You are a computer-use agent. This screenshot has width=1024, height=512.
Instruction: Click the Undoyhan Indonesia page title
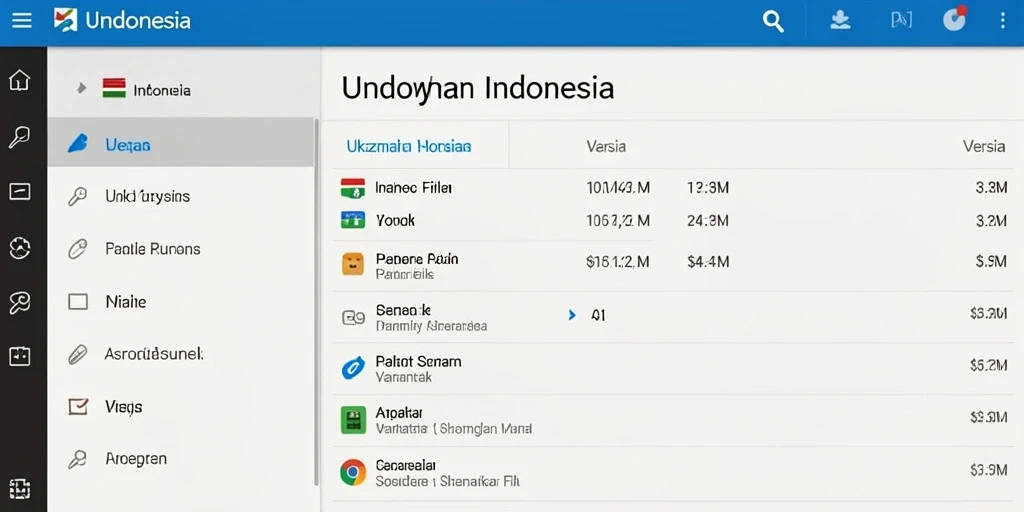[477, 88]
